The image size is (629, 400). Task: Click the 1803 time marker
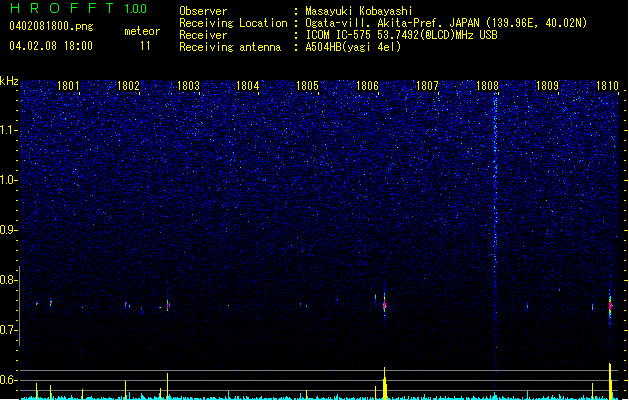pyautogui.click(x=188, y=86)
